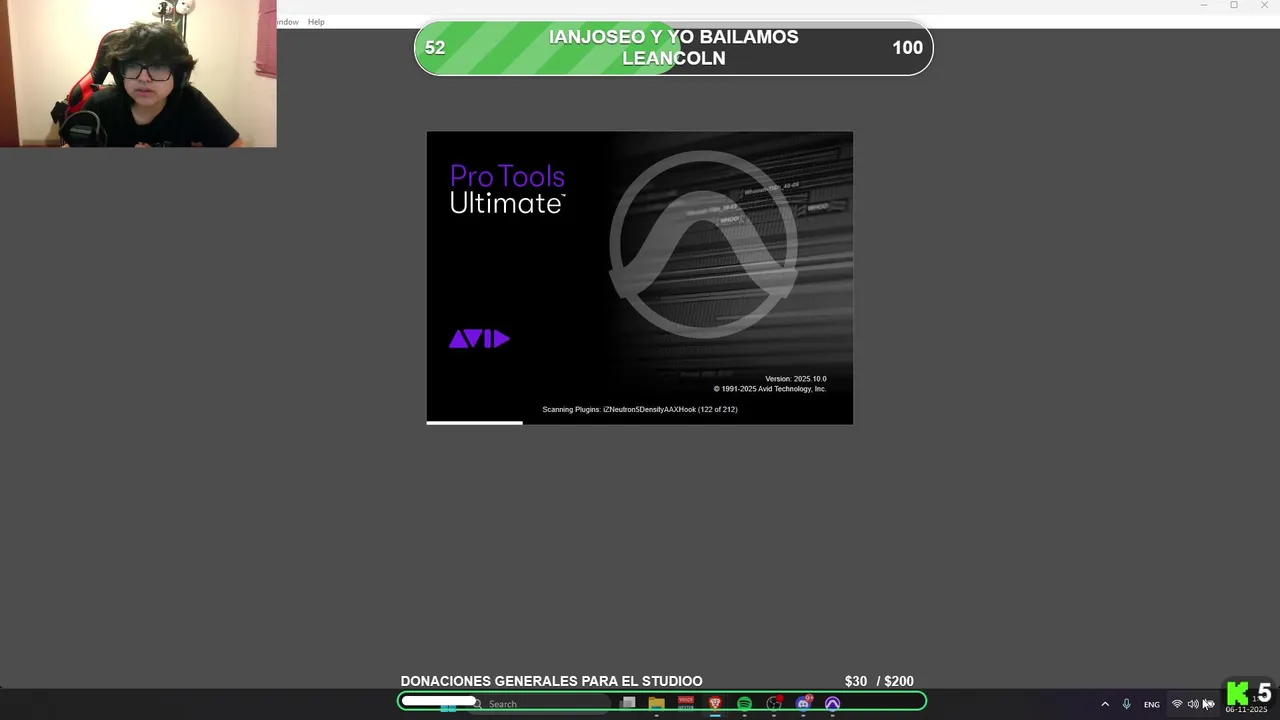Open the Help menu

tap(316, 22)
